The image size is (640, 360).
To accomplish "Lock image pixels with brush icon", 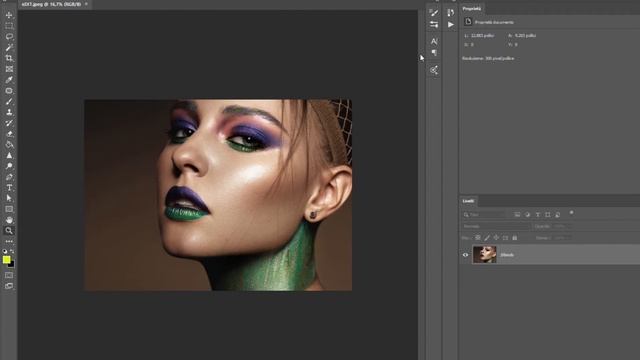I will point(487,238).
